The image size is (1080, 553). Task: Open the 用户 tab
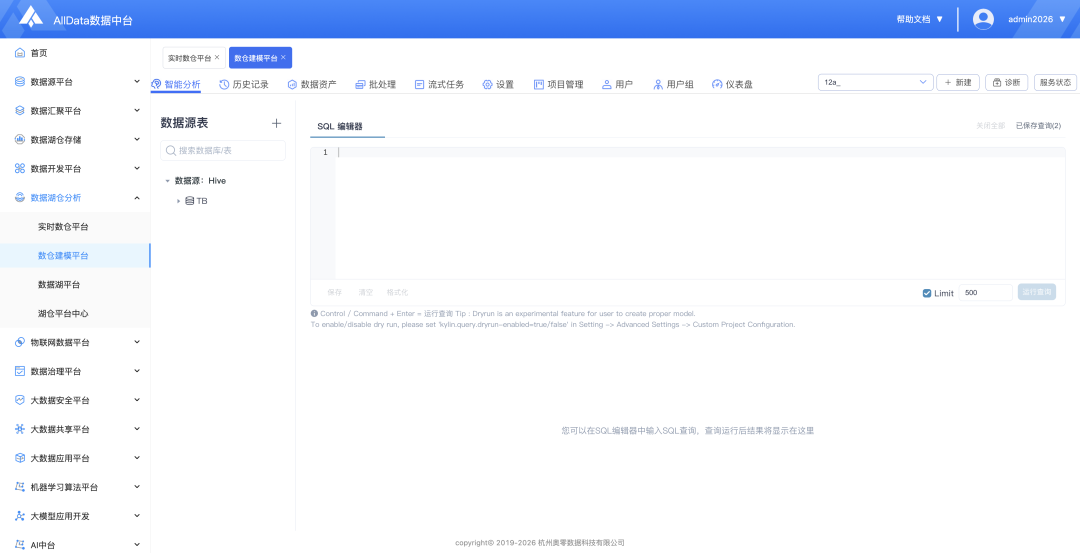(x=617, y=85)
